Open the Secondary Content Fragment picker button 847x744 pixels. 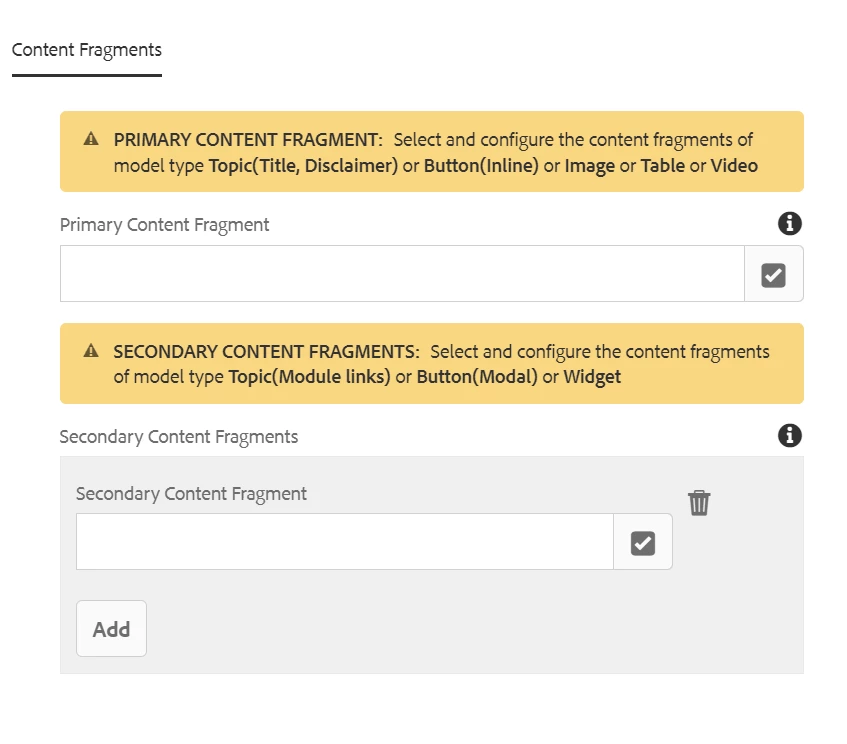(642, 543)
